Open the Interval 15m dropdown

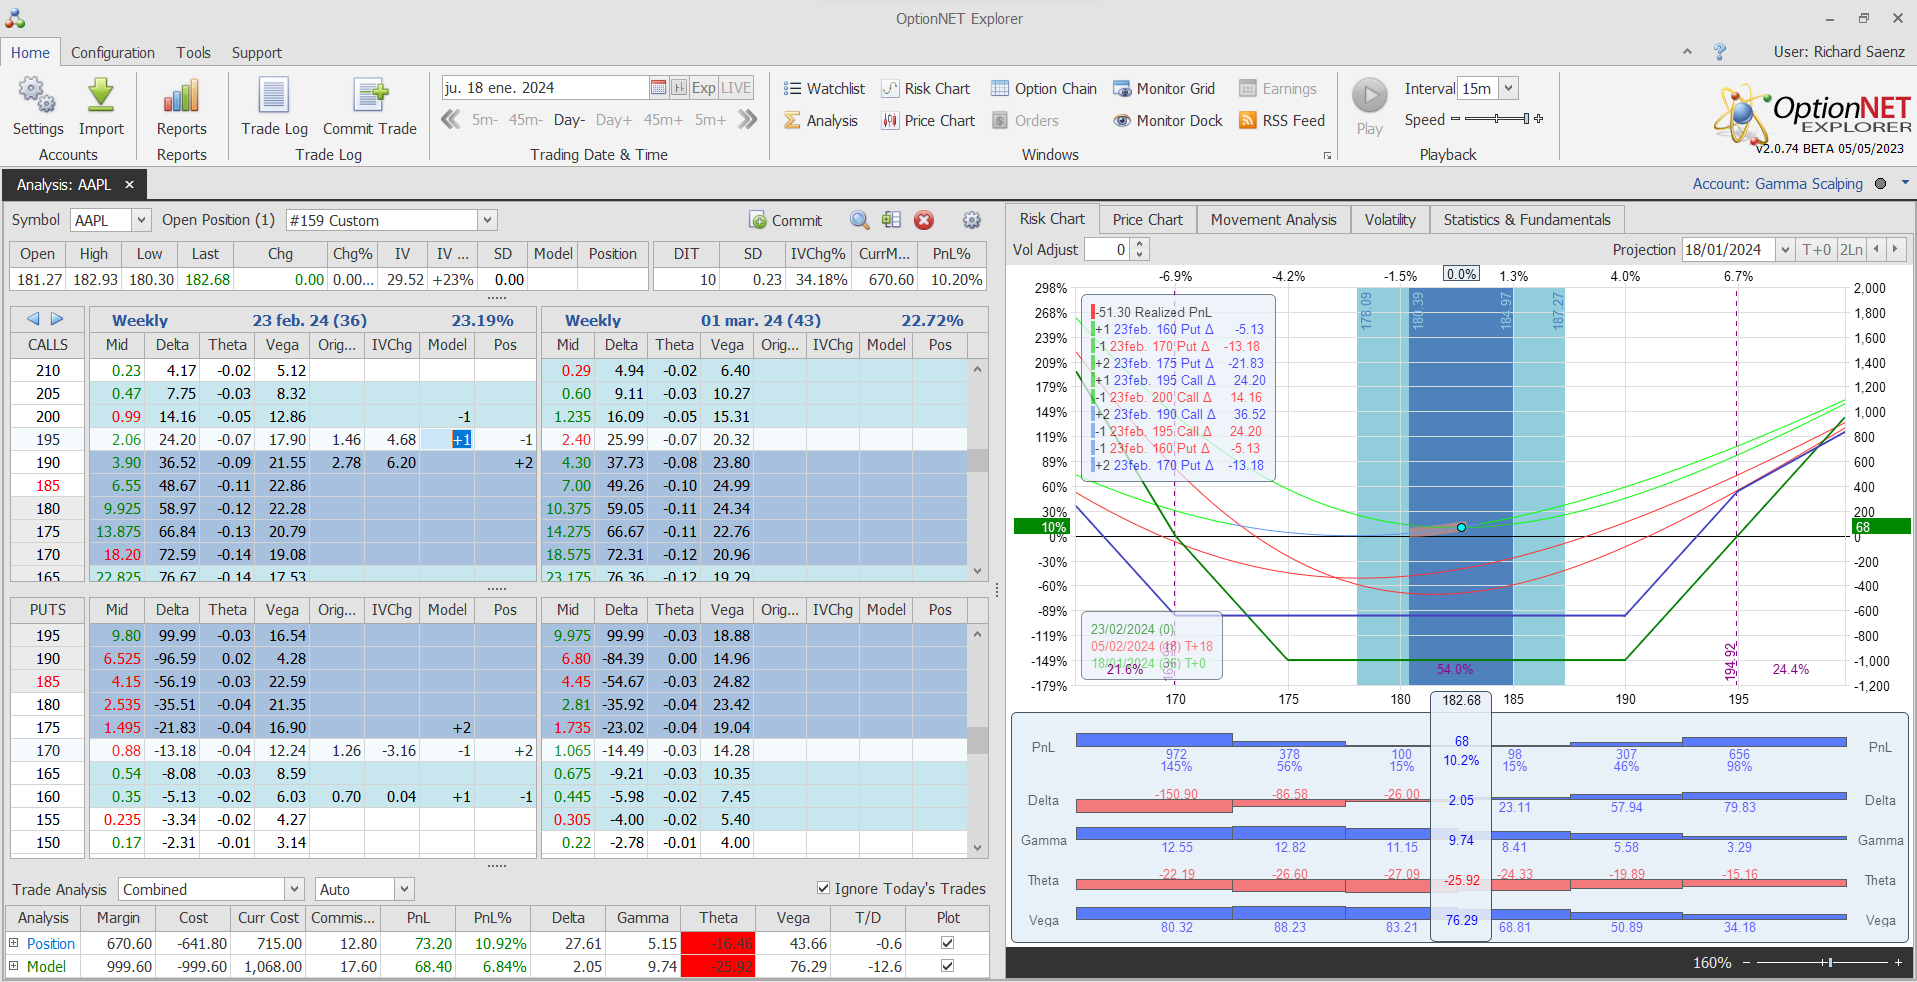coord(1508,89)
